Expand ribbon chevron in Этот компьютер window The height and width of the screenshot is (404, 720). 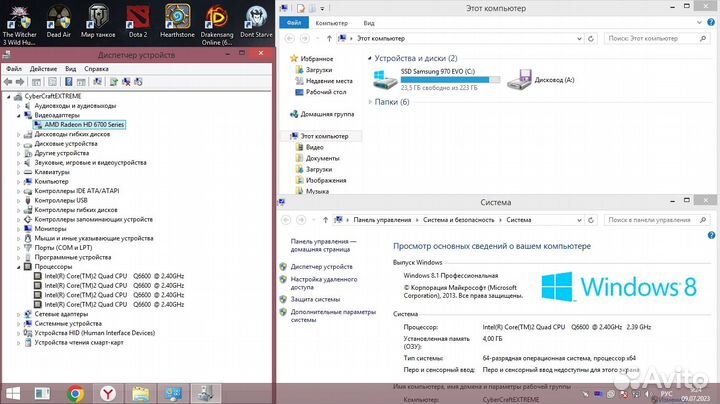(699, 22)
